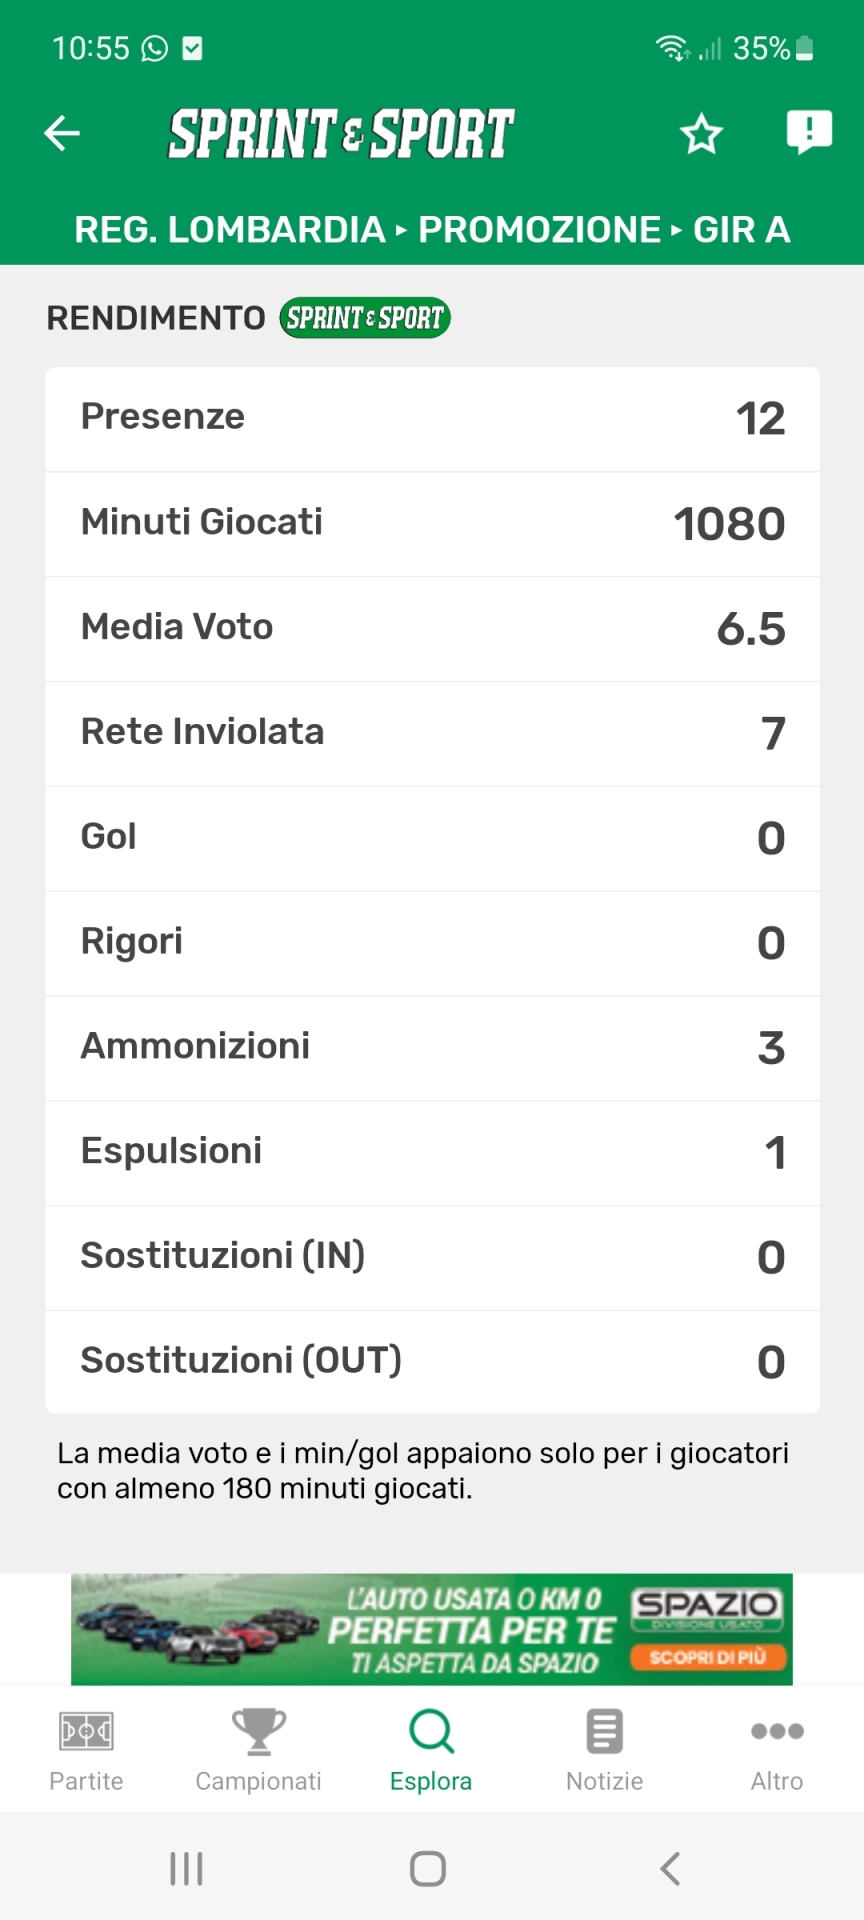This screenshot has width=864, height=1920.
Task: Tap the green Sprint e Sport rendimento badge
Action: pyautogui.click(x=364, y=318)
